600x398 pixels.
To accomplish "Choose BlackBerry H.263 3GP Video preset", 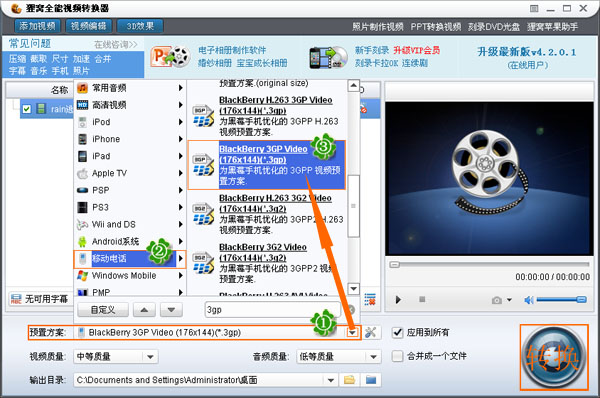I will point(267,116).
